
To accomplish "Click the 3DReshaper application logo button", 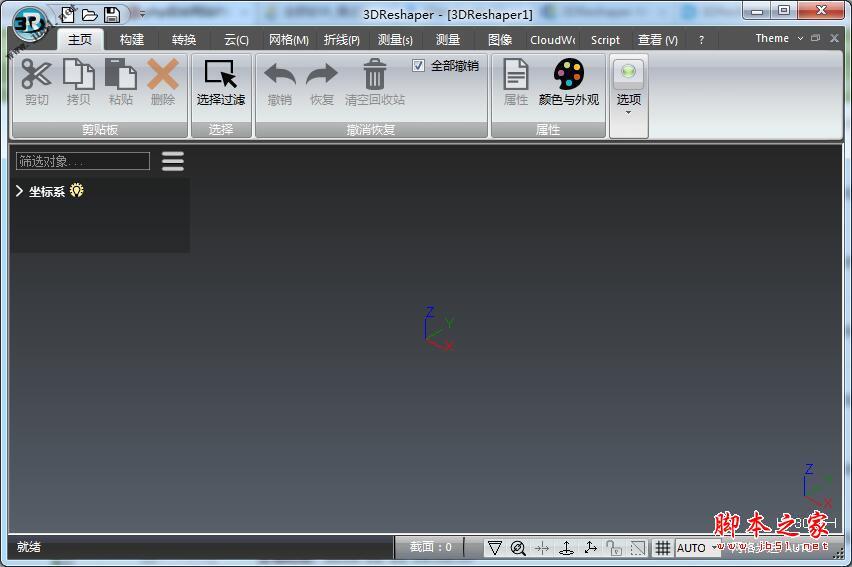I will click(x=30, y=24).
